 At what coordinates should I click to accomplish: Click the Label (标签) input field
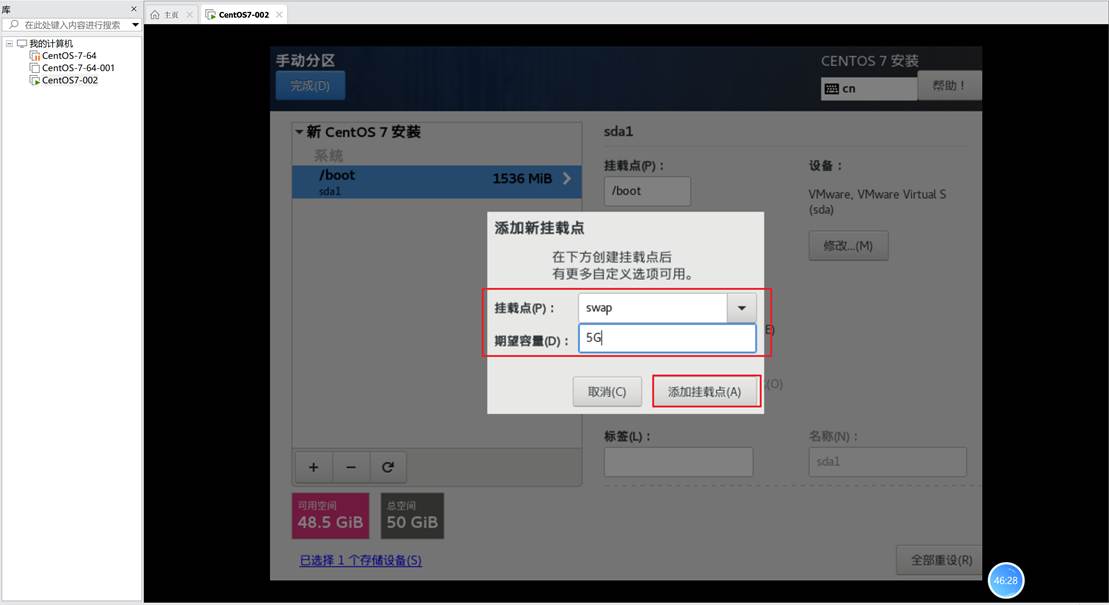click(678, 461)
